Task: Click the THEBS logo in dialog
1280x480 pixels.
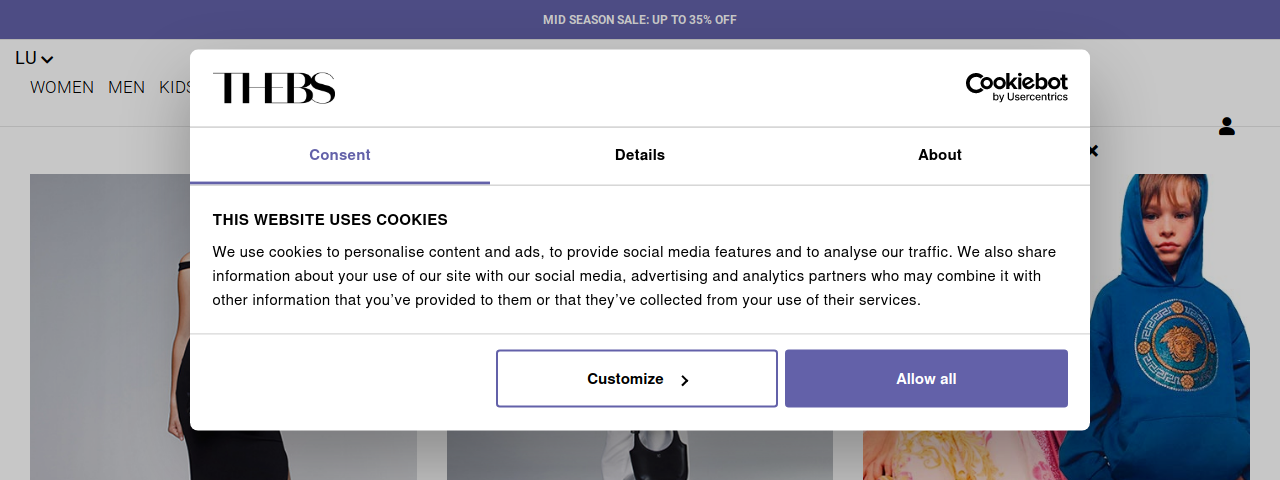Action: click(x=274, y=88)
